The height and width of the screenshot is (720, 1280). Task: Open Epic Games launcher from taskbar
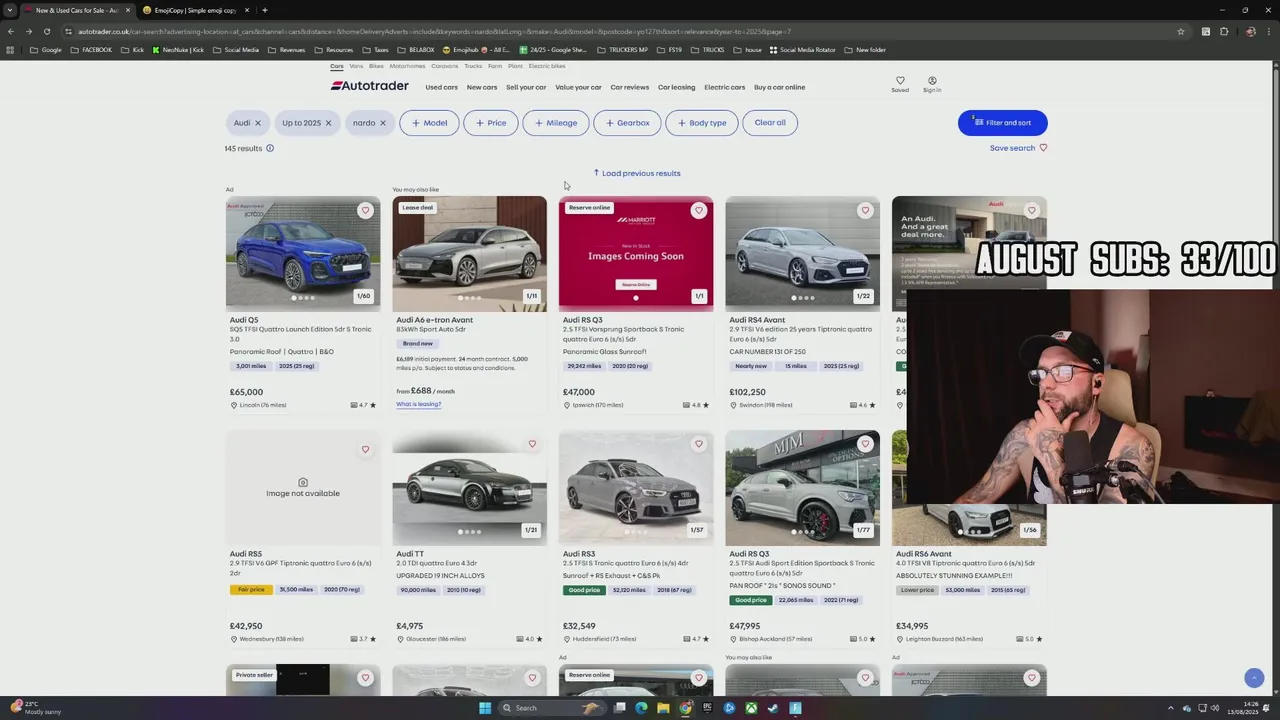707,708
